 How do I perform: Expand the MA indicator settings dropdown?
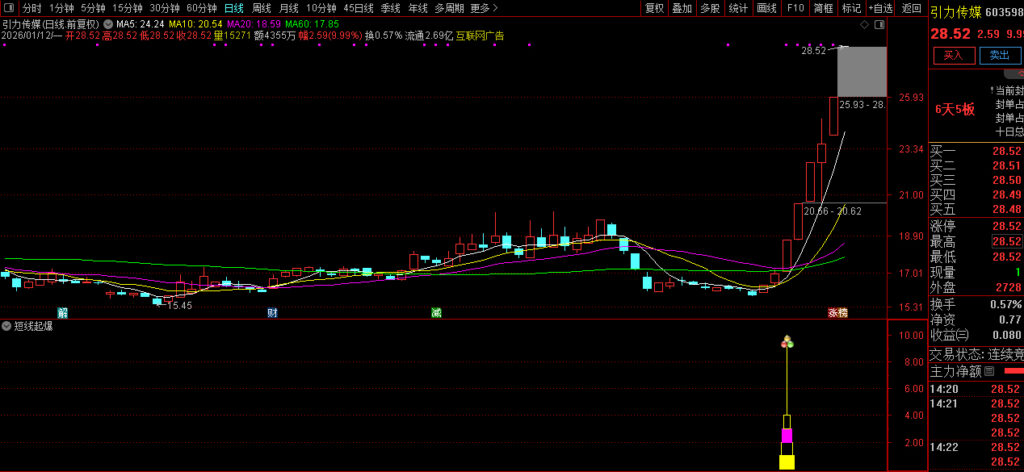point(108,22)
